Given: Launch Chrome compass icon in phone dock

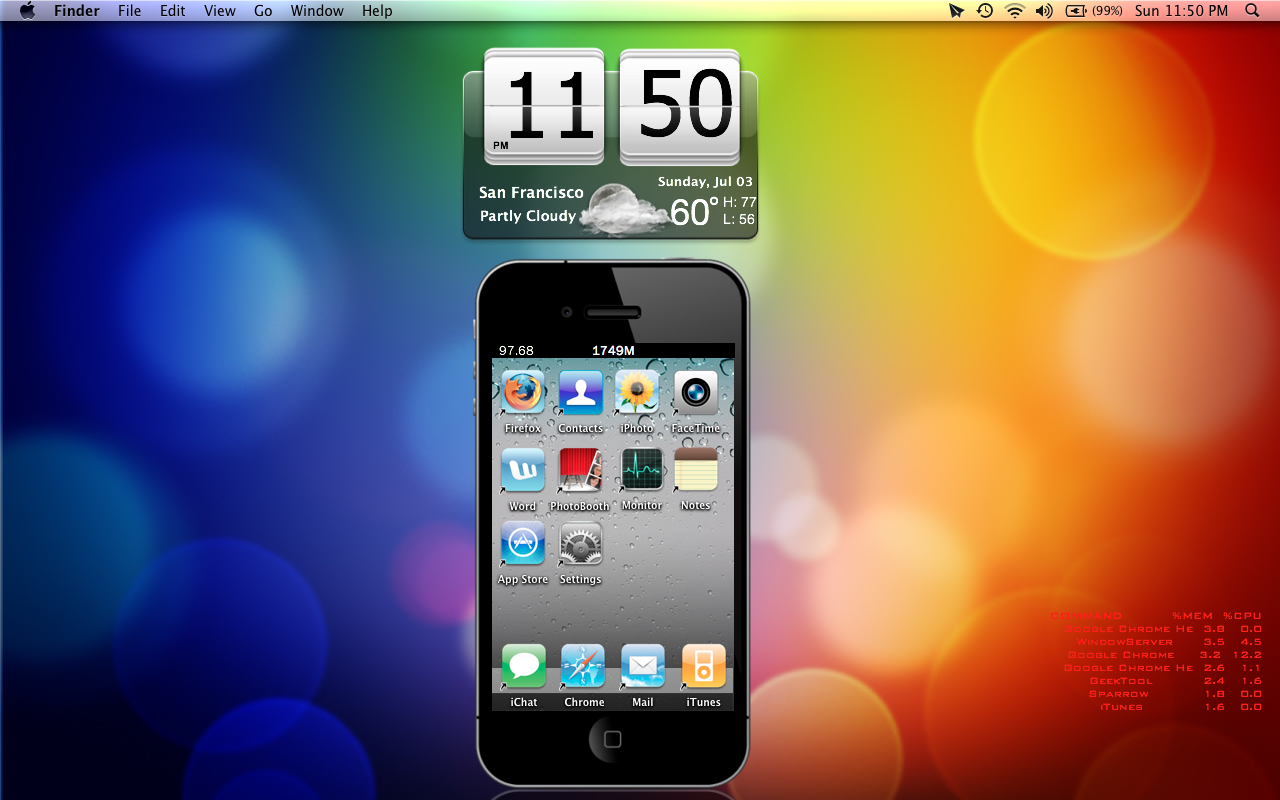Looking at the screenshot, I should (583, 666).
